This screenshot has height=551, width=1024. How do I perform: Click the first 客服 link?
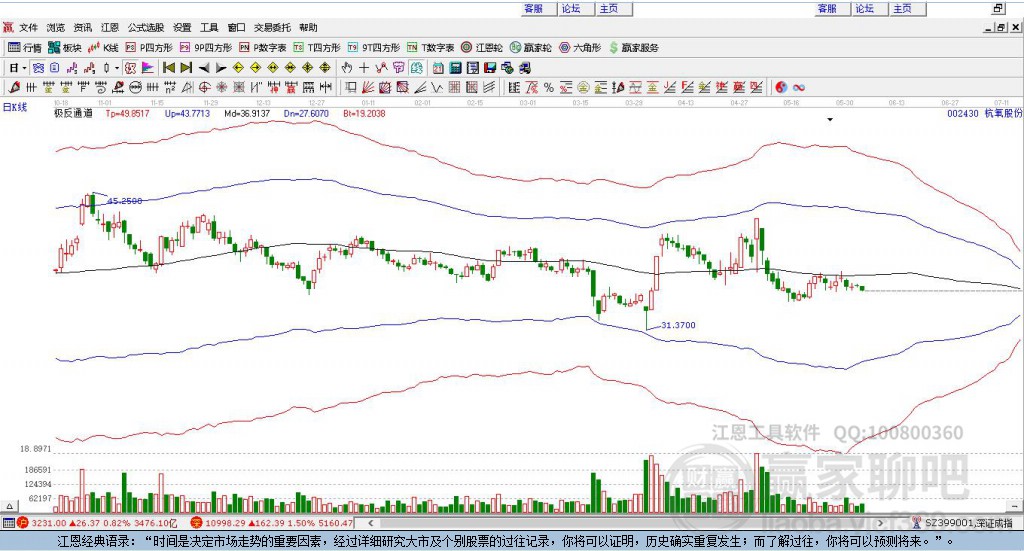point(534,8)
